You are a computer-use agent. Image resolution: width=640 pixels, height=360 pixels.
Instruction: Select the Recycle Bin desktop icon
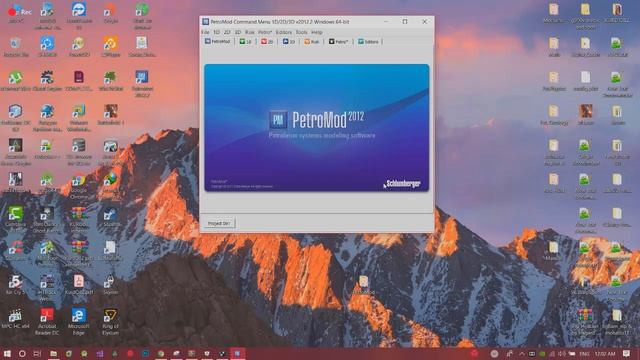pos(16,47)
